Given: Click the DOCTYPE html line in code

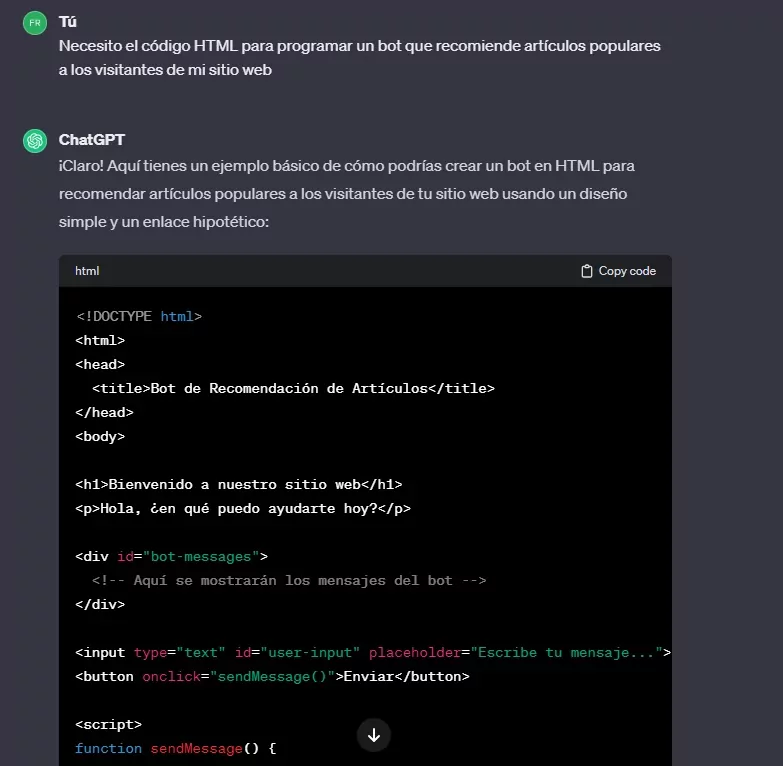Looking at the screenshot, I should 139,316.
